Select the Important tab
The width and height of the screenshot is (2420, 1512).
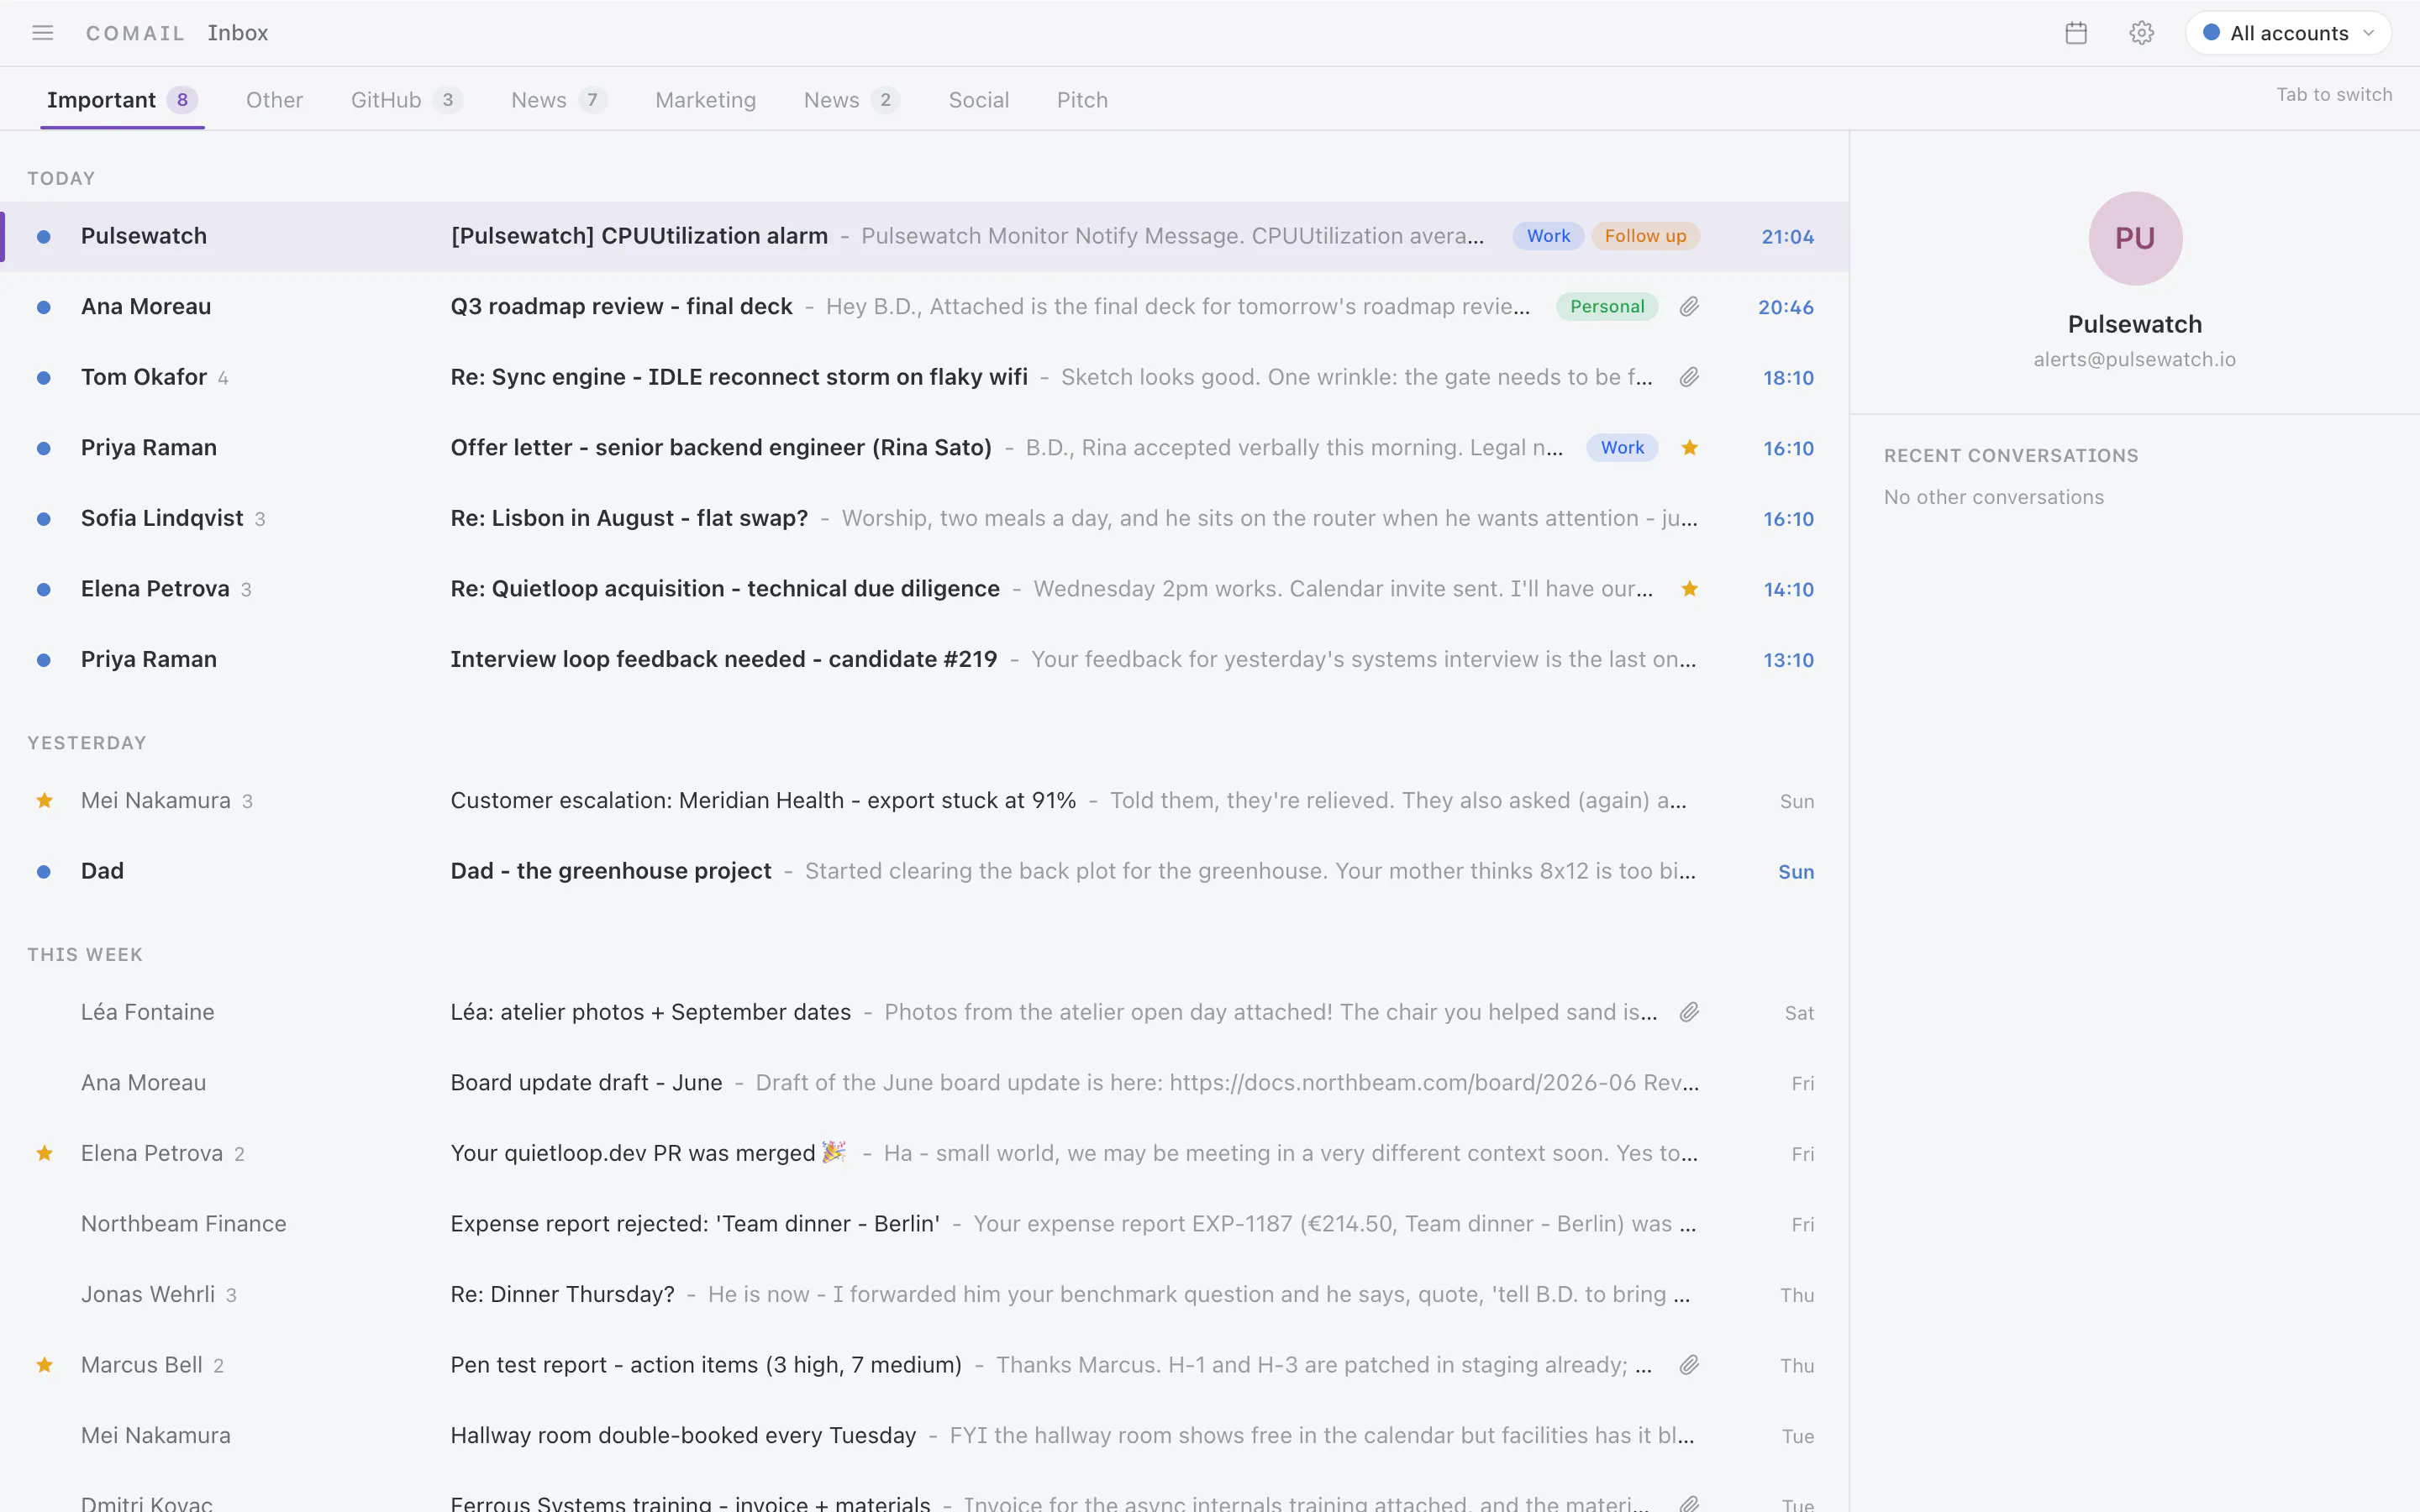pos(122,100)
